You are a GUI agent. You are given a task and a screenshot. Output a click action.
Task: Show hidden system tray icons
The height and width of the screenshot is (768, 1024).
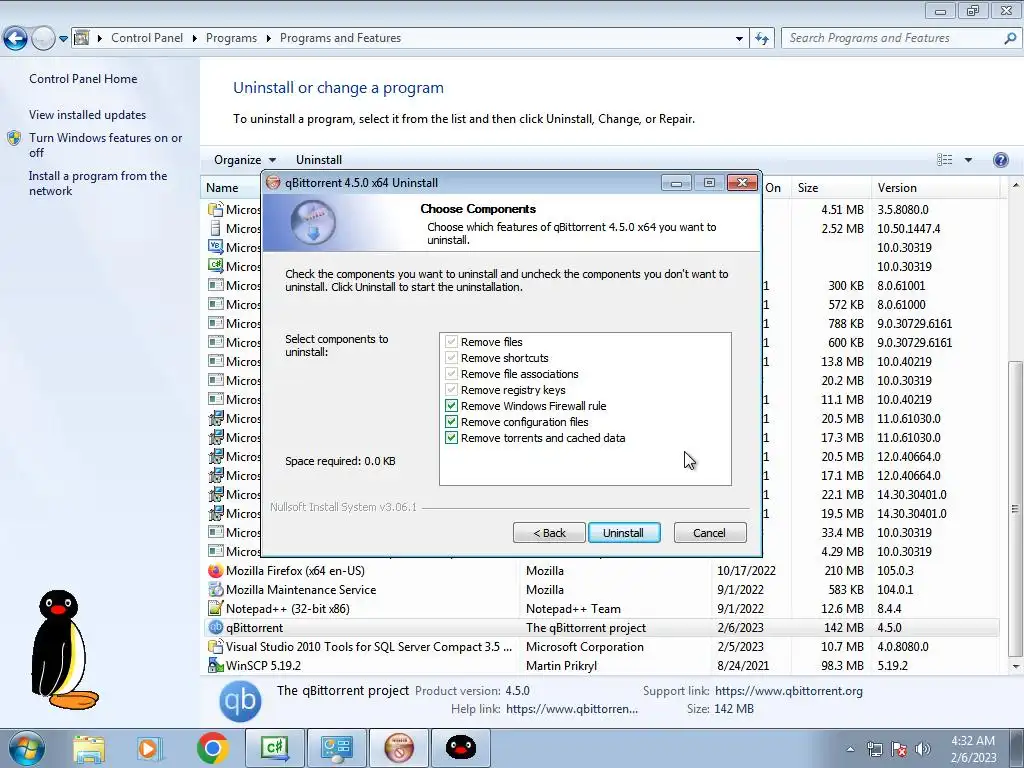(x=850, y=749)
